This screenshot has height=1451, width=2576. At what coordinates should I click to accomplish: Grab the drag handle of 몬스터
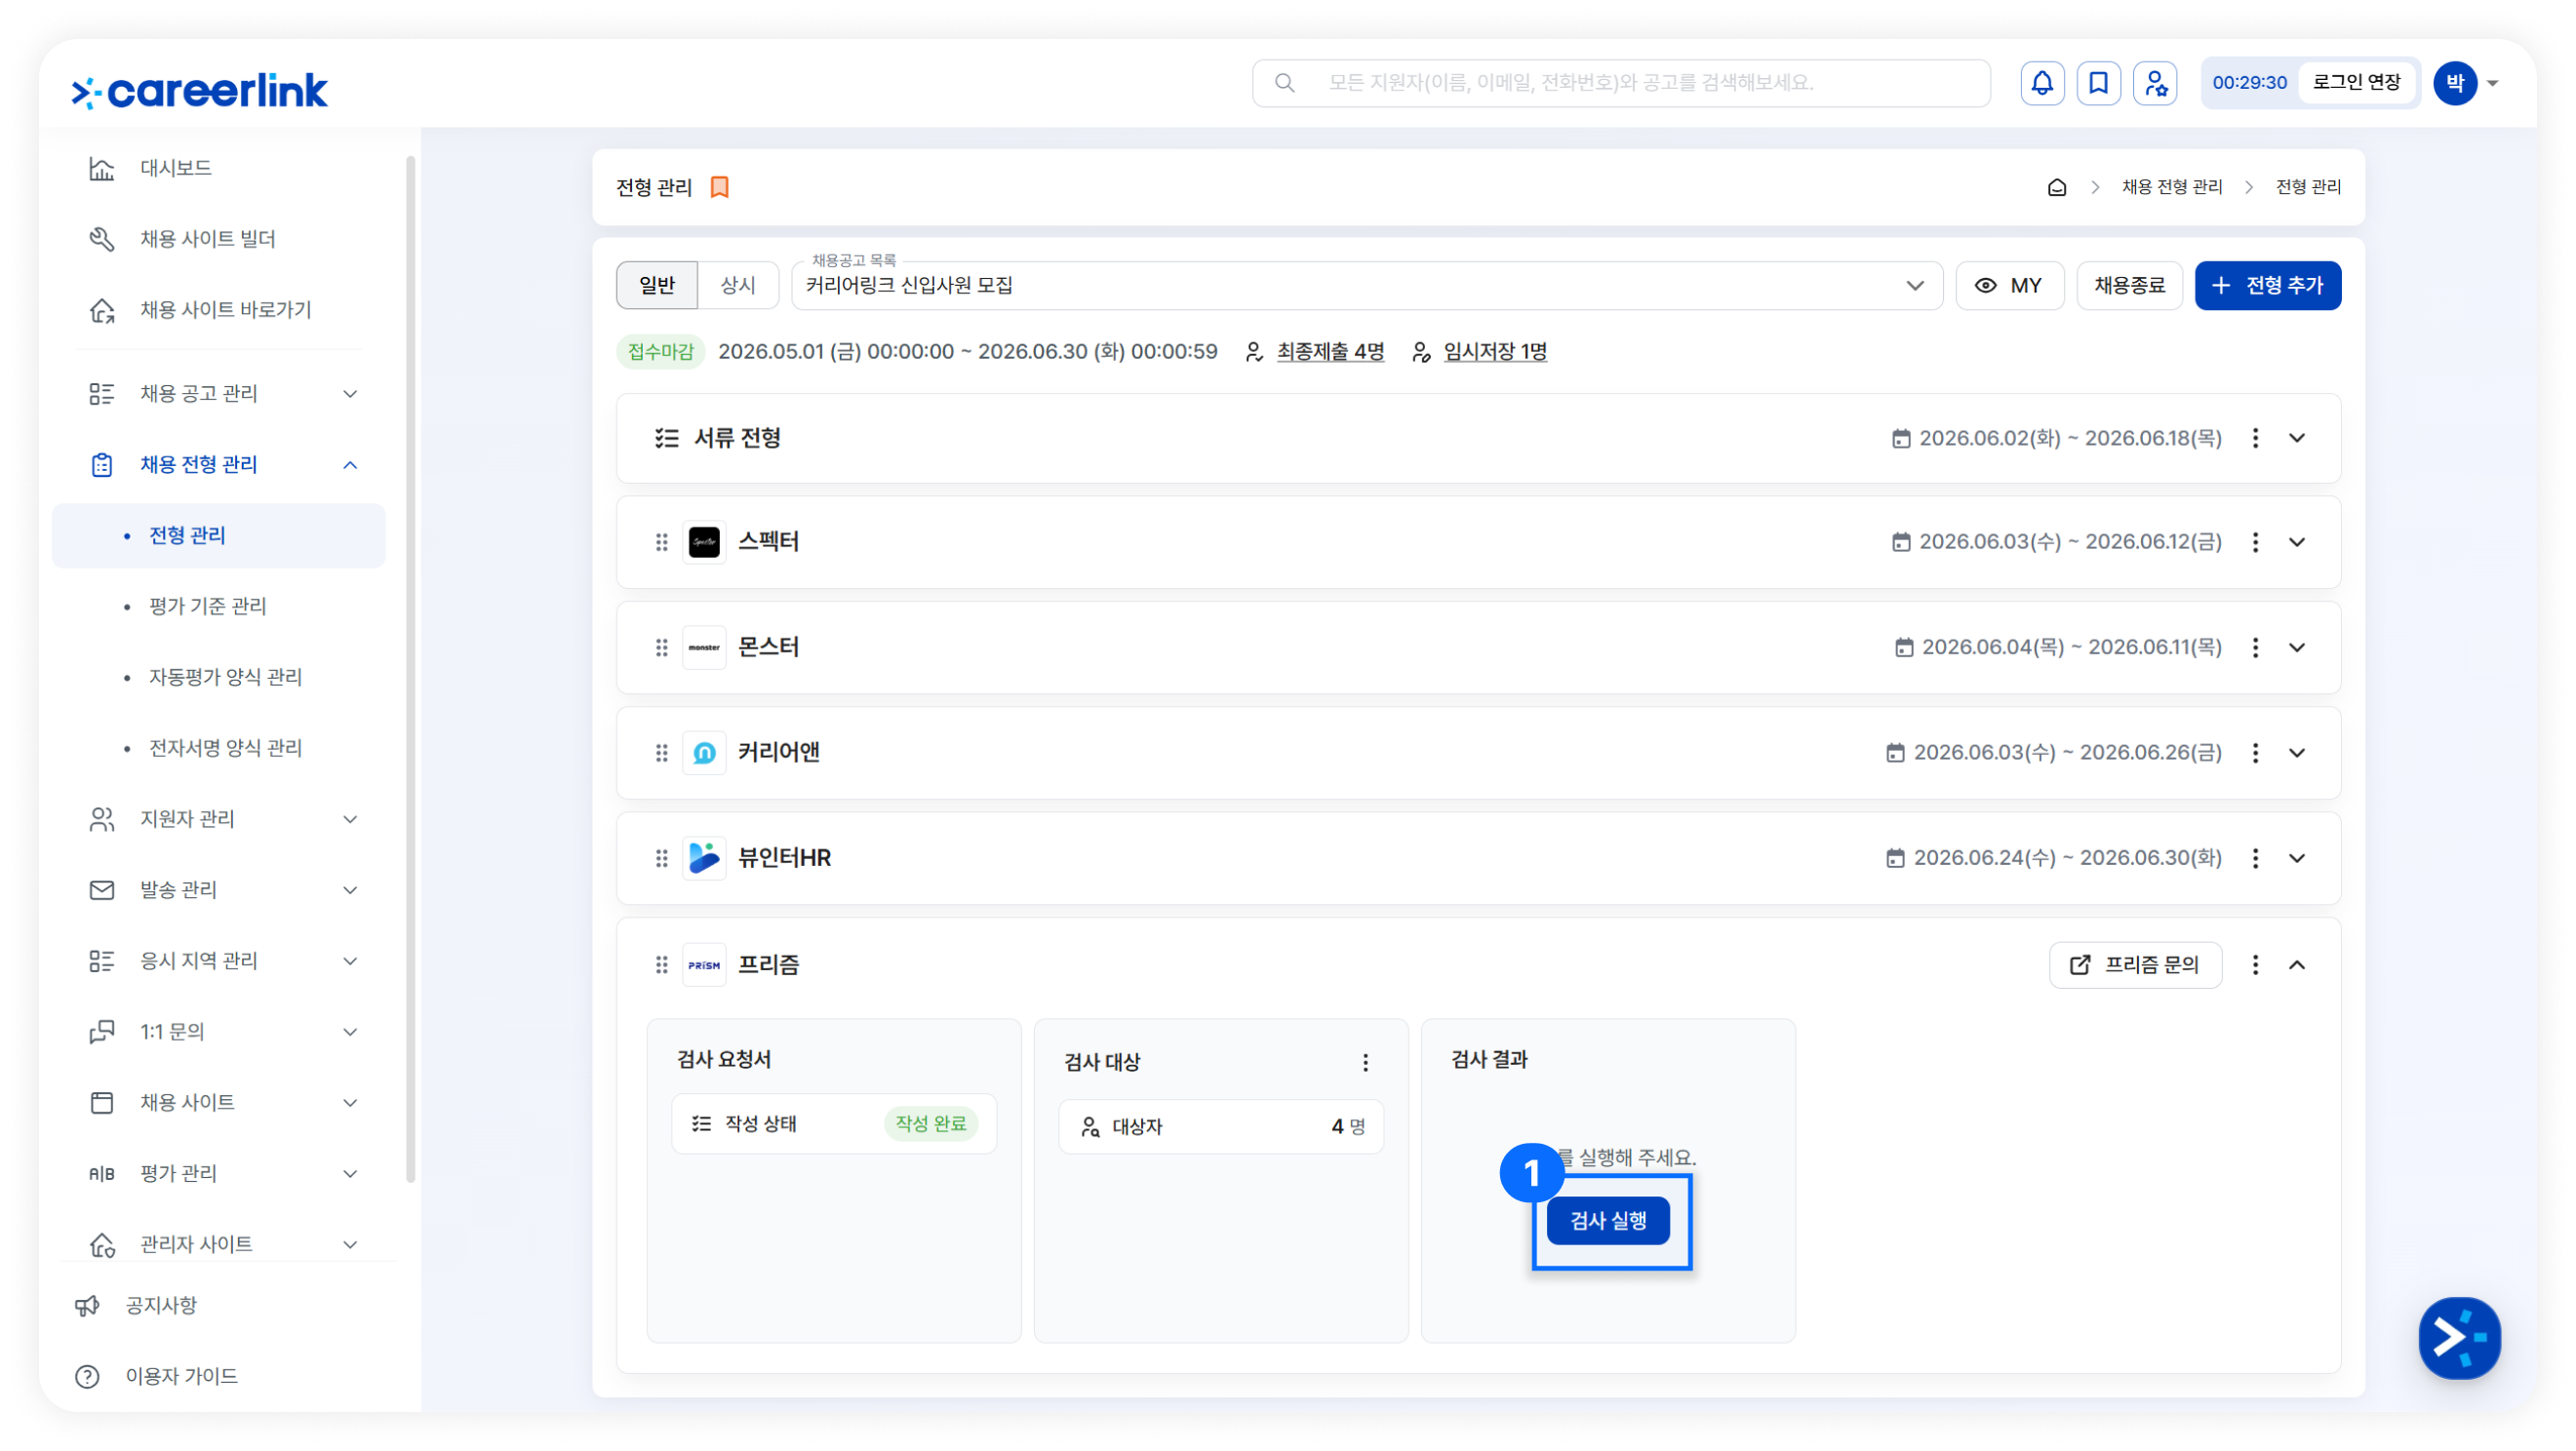(661, 648)
